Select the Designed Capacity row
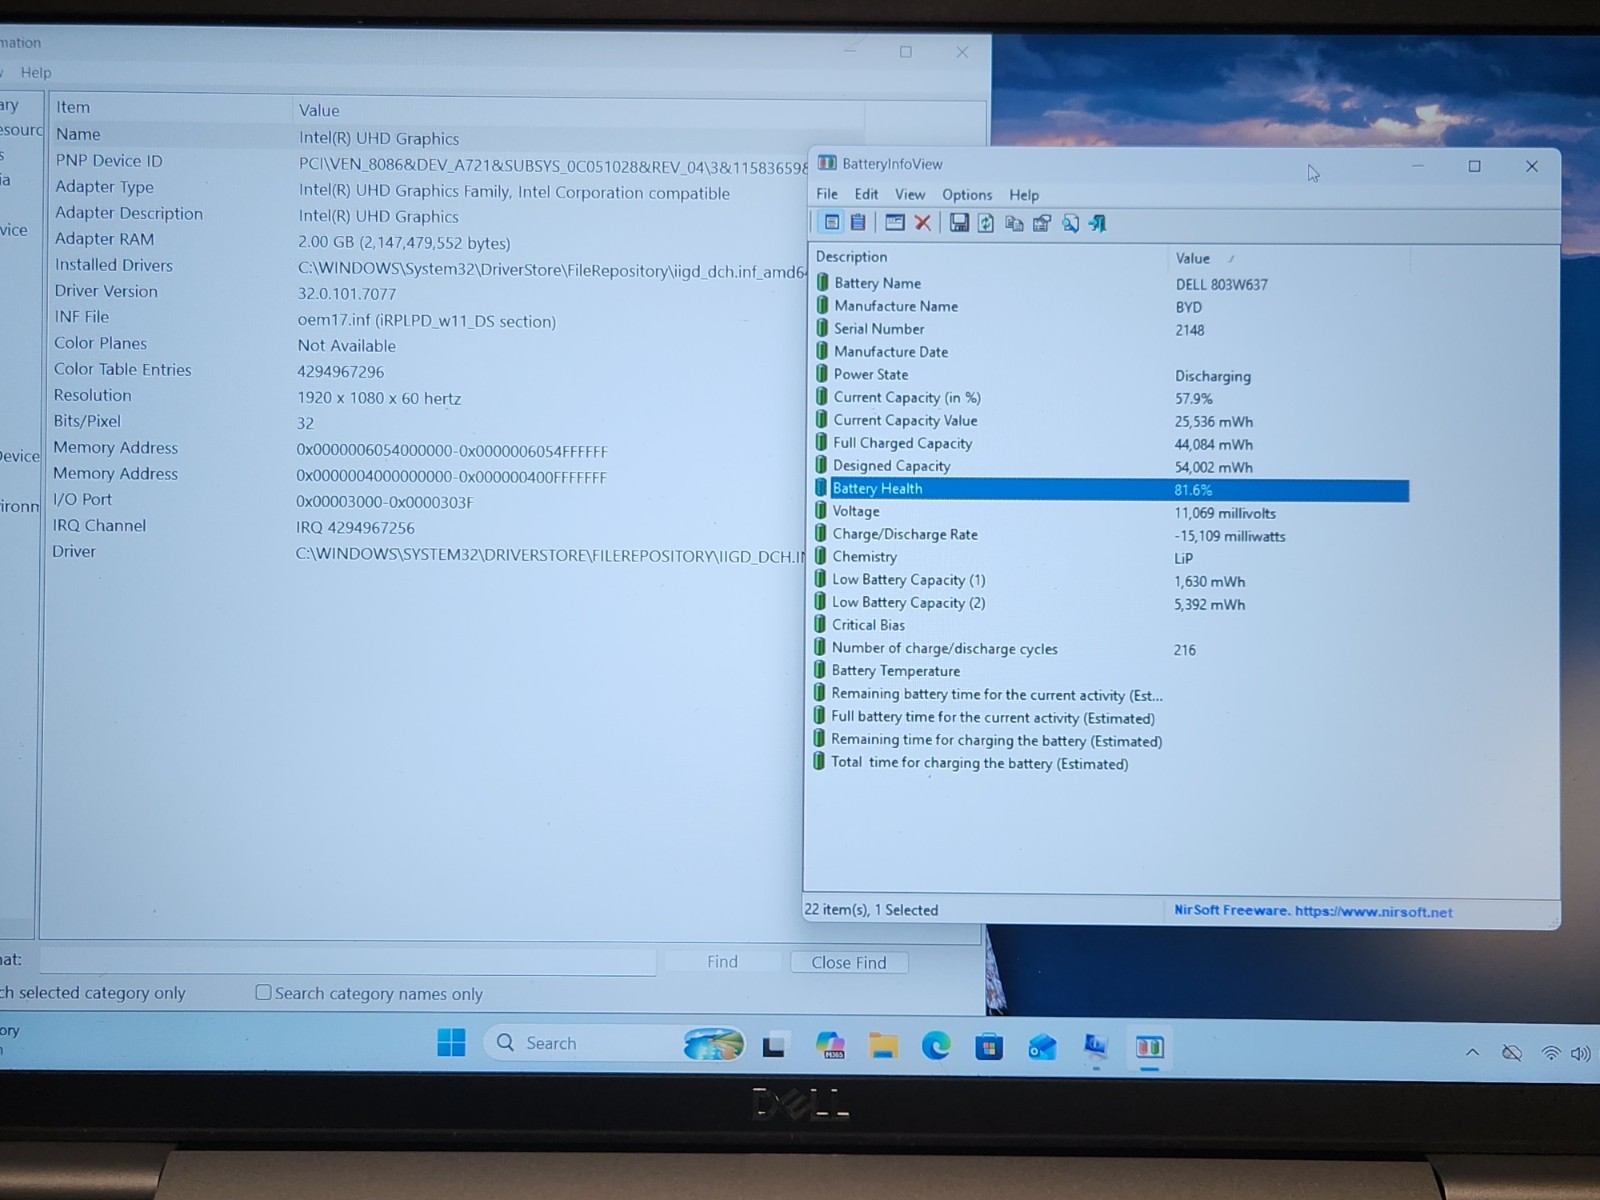Image resolution: width=1600 pixels, height=1200 pixels. coord(1111,466)
